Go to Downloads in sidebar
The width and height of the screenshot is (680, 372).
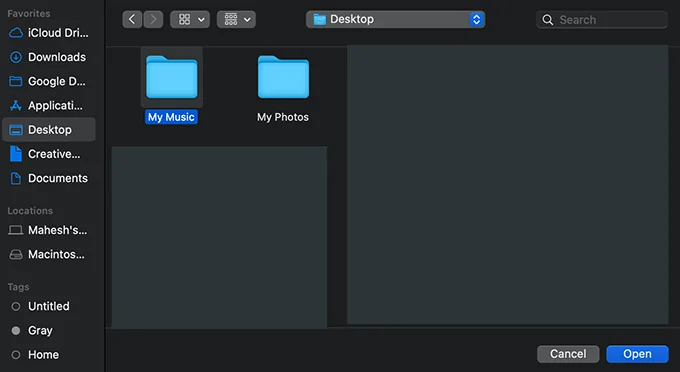[49, 57]
